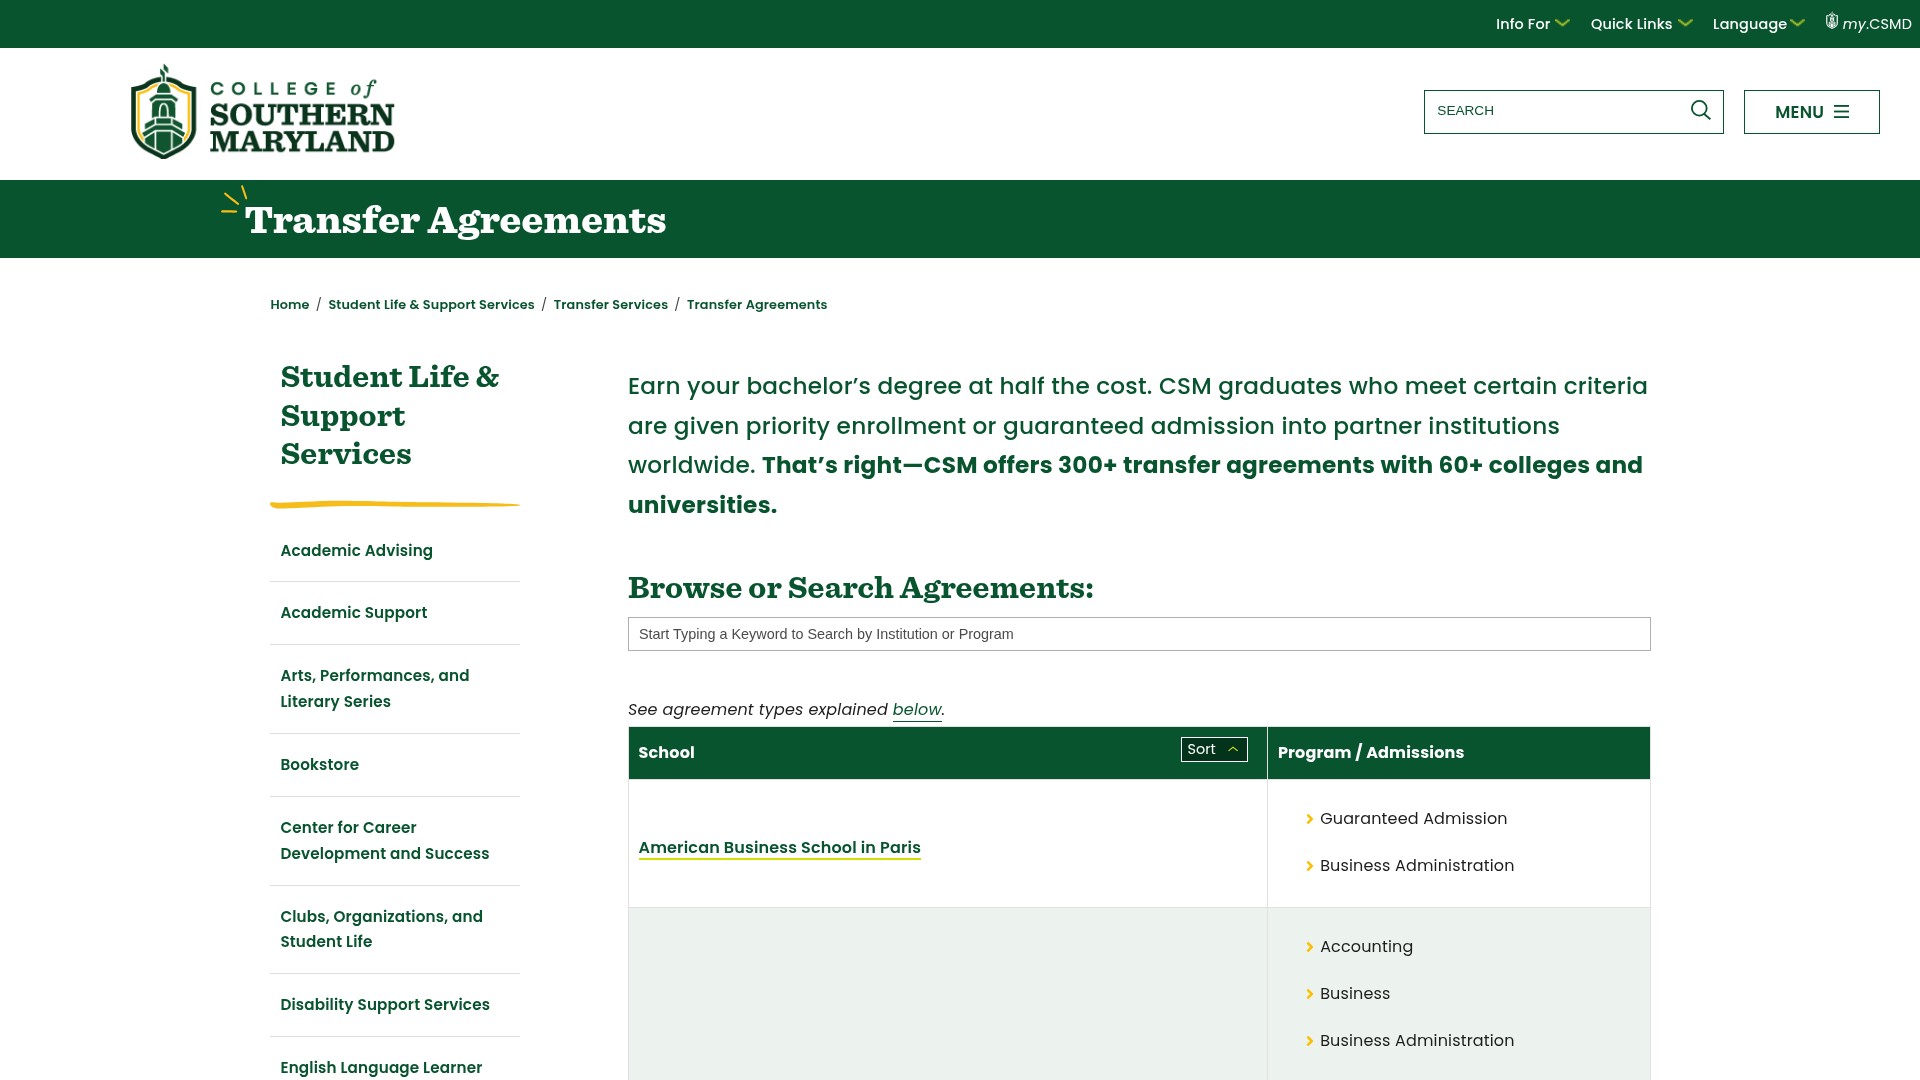Expand the Quick Links dropdown
The height and width of the screenshot is (1080, 1920).
[x=1641, y=24]
